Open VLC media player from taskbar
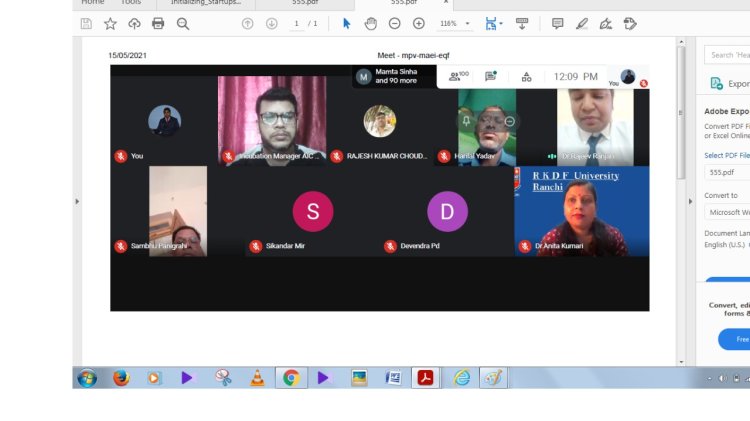 click(x=256, y=378)
